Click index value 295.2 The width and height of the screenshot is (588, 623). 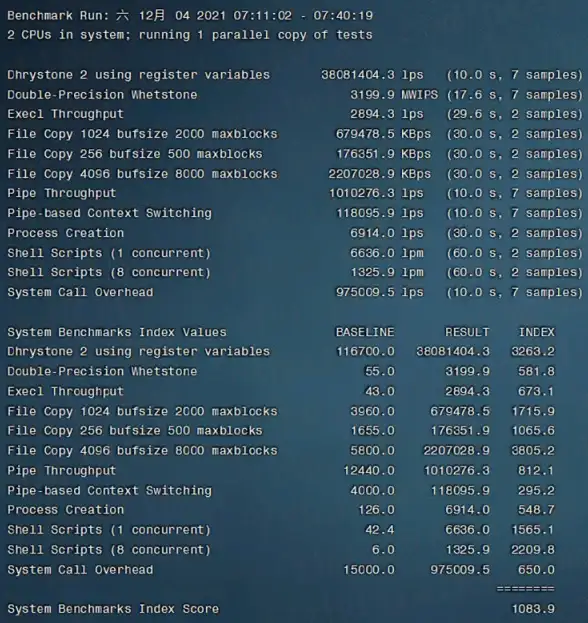click(536, 491)
